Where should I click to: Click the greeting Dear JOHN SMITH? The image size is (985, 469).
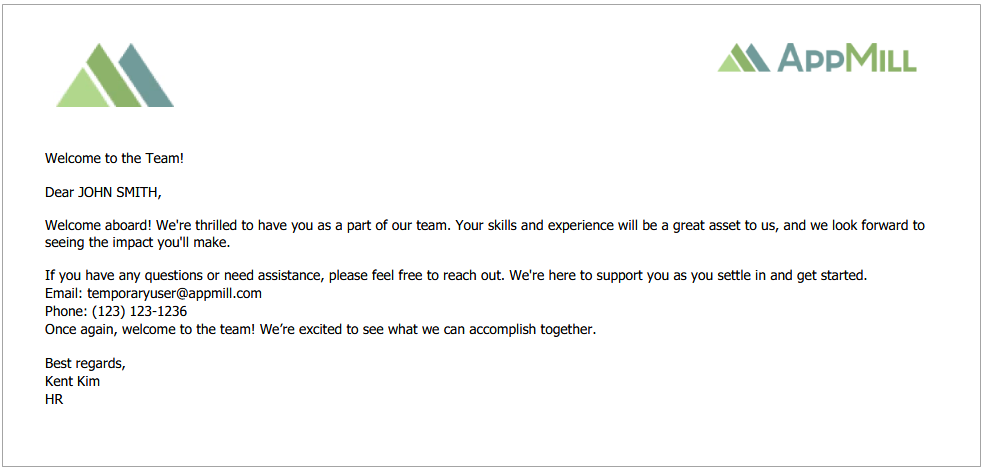pos(103,193)
